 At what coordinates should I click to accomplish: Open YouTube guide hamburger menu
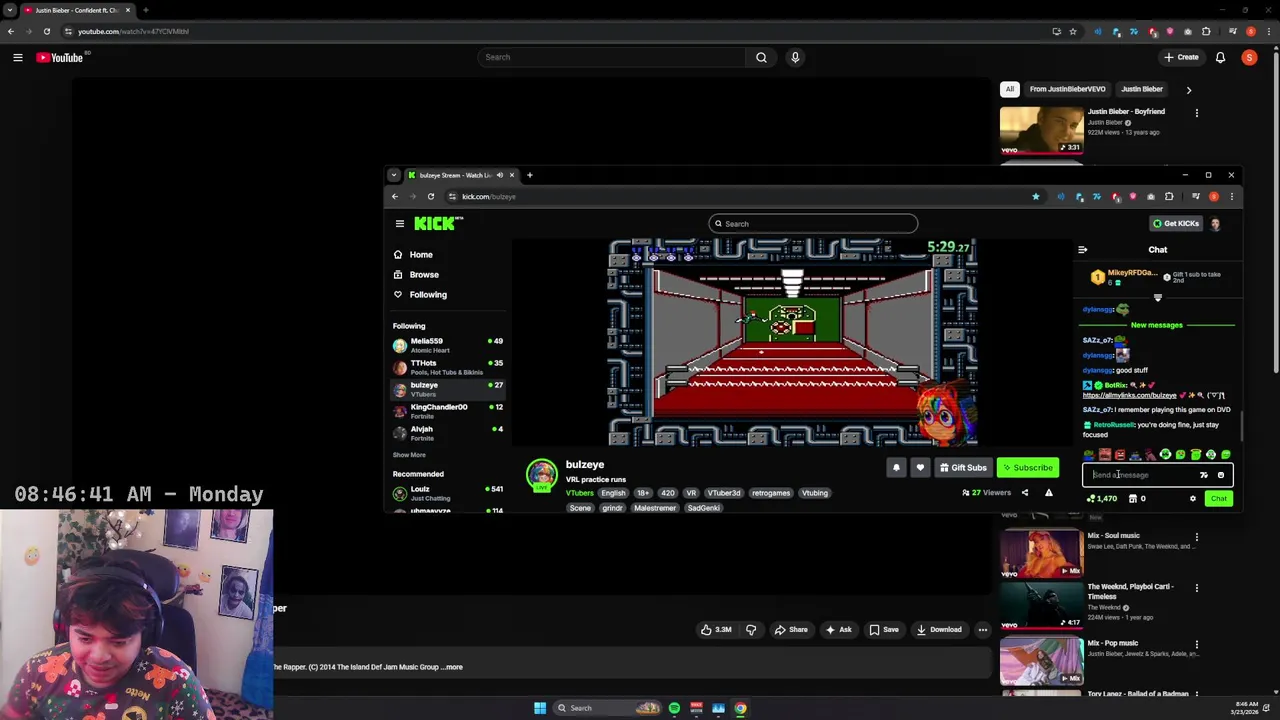[17, 58]
